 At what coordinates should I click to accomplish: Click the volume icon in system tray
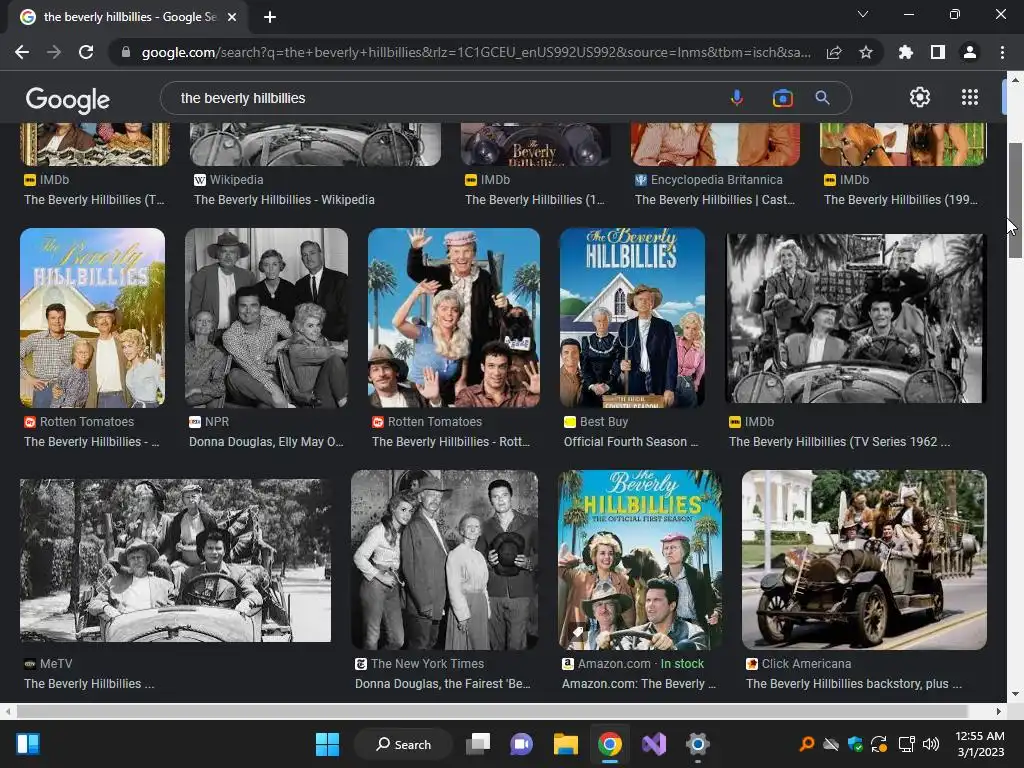pyautogui.click(x=931, y=744)
